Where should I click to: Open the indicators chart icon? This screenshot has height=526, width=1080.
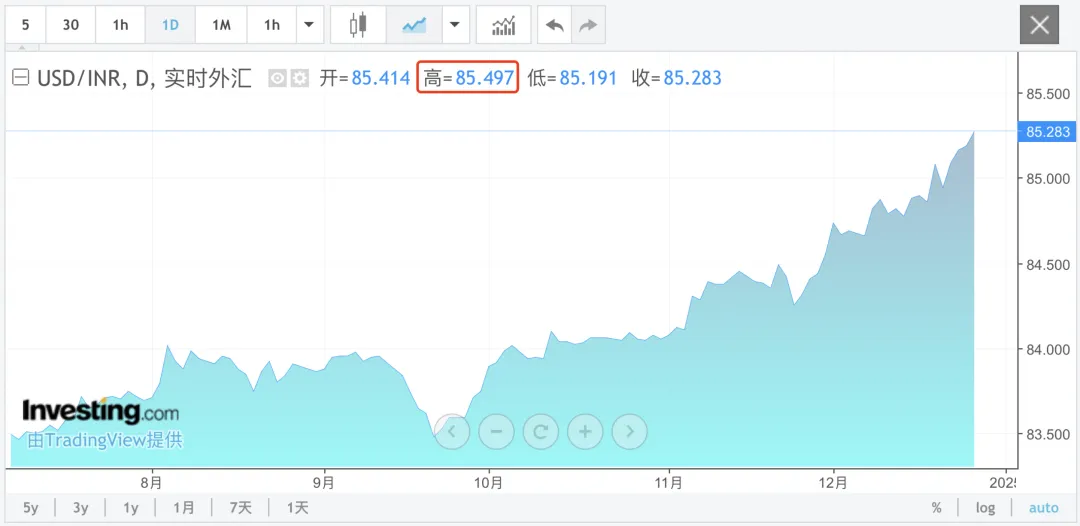(x=503, y=25)
